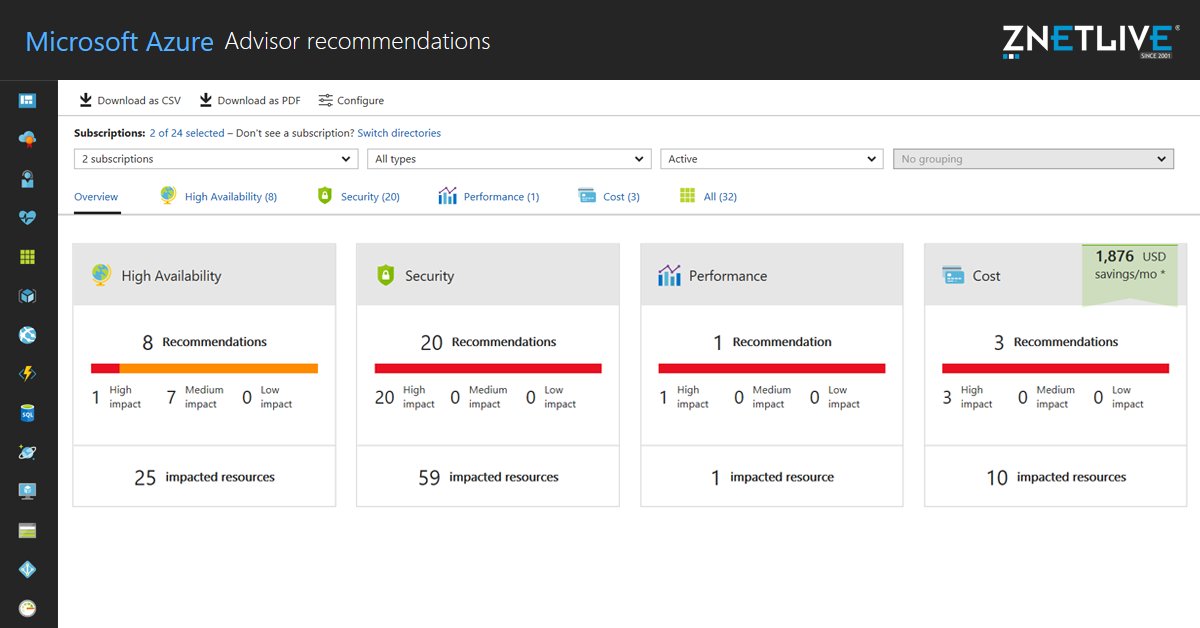Open the 'No grouping' dropdown
1200x628 pixels.
point(1033,159)
